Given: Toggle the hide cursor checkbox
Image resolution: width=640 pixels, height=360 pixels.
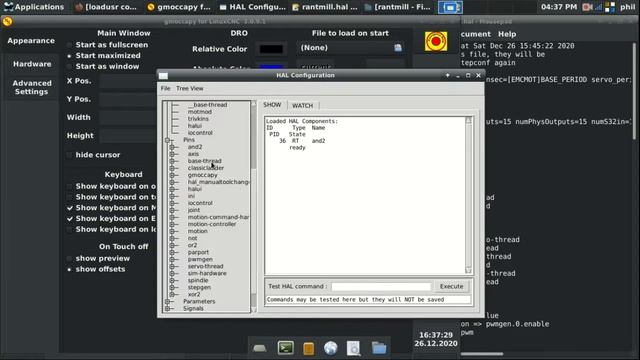Looking at the screenshot, I should click(69, 155).
